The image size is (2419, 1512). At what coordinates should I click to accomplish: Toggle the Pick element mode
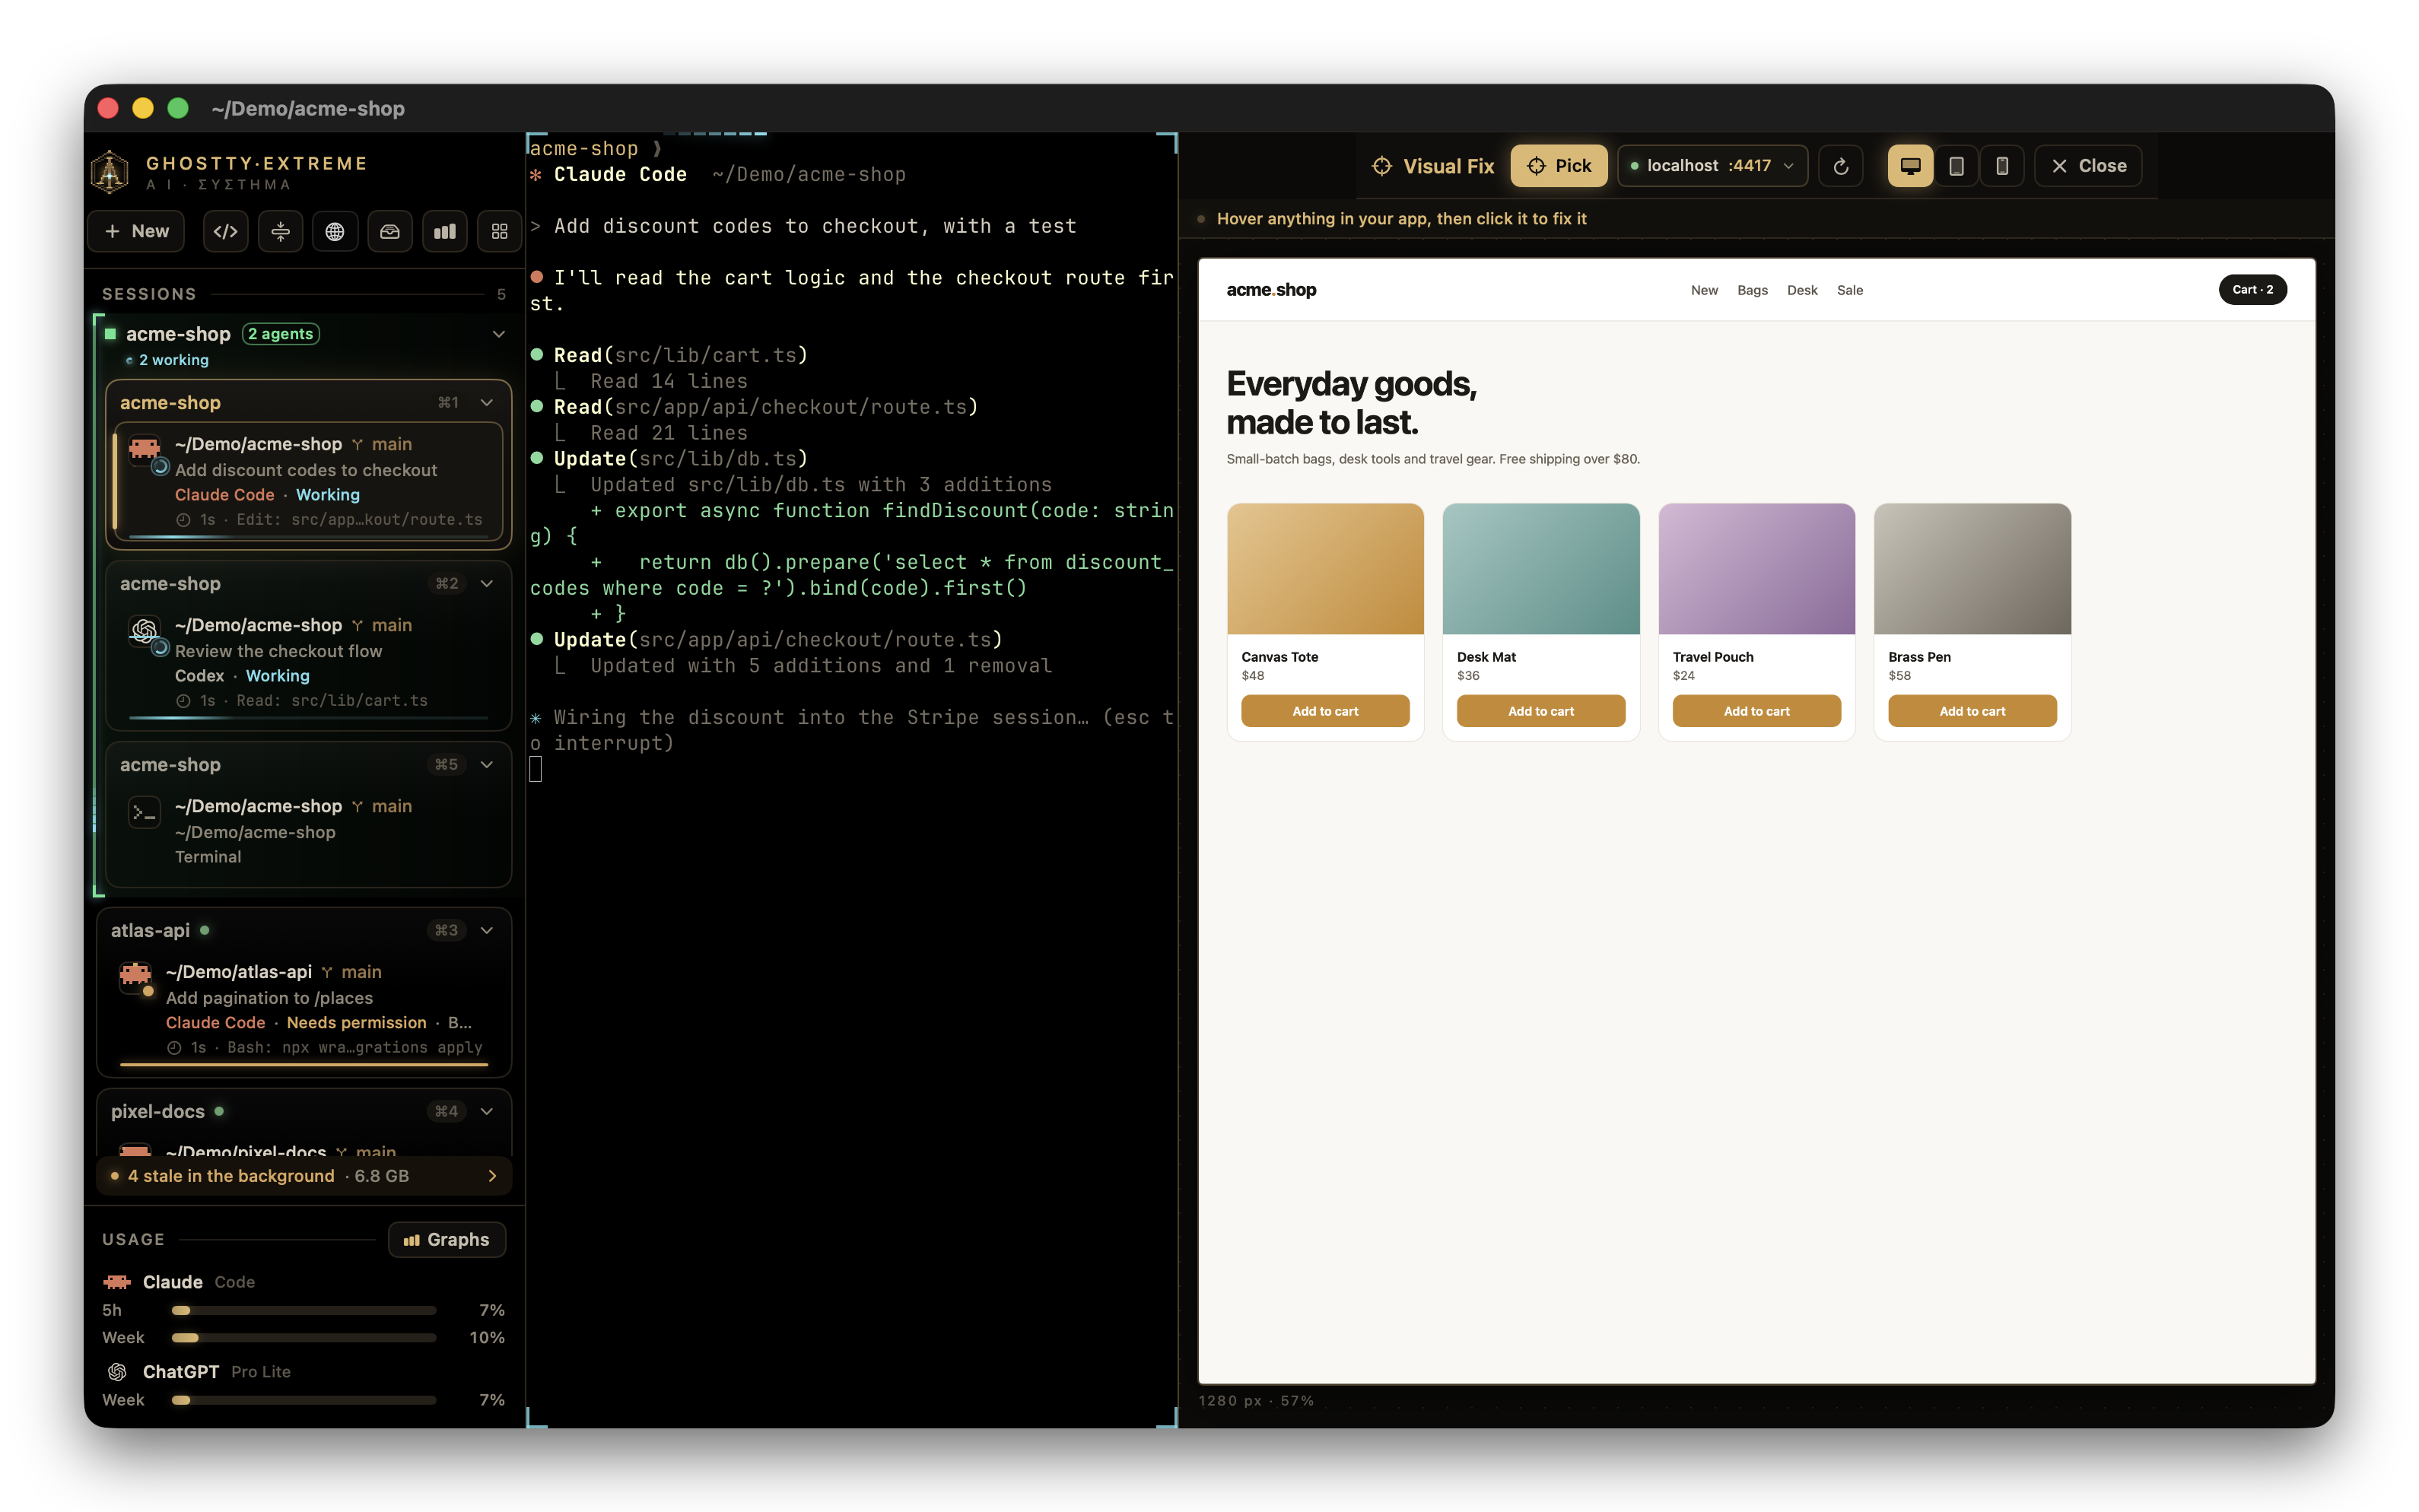1559,166
